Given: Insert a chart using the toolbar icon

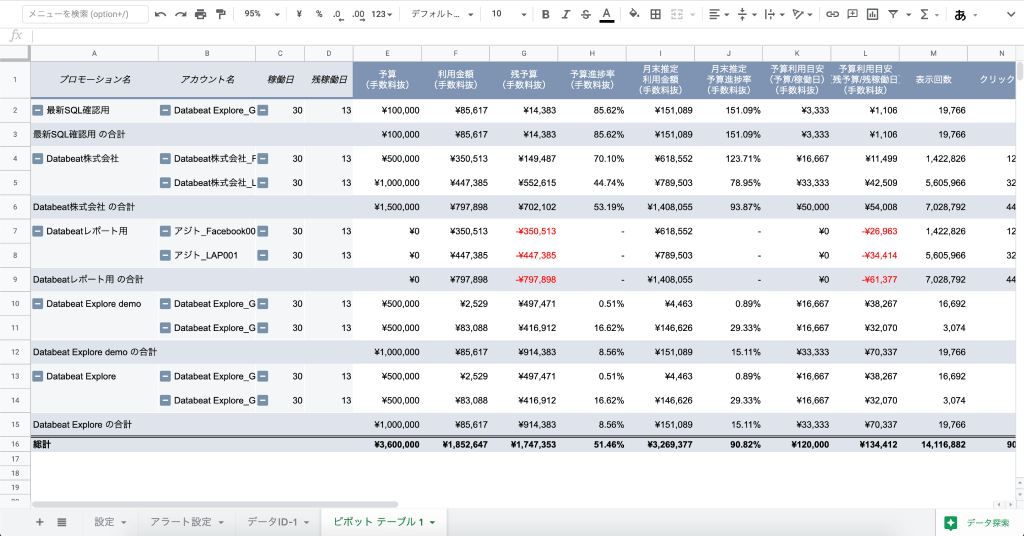Looking at the screenshot, I should click(872, 14).
